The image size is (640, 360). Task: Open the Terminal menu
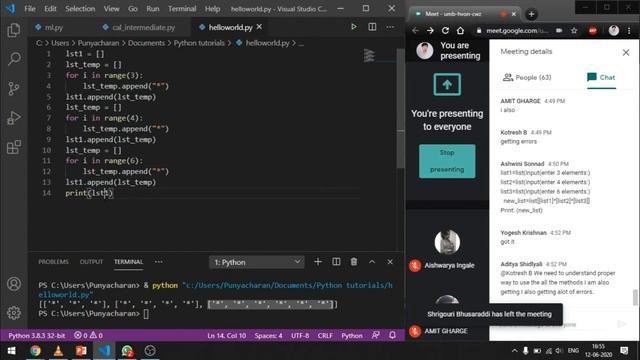point(182,9)
